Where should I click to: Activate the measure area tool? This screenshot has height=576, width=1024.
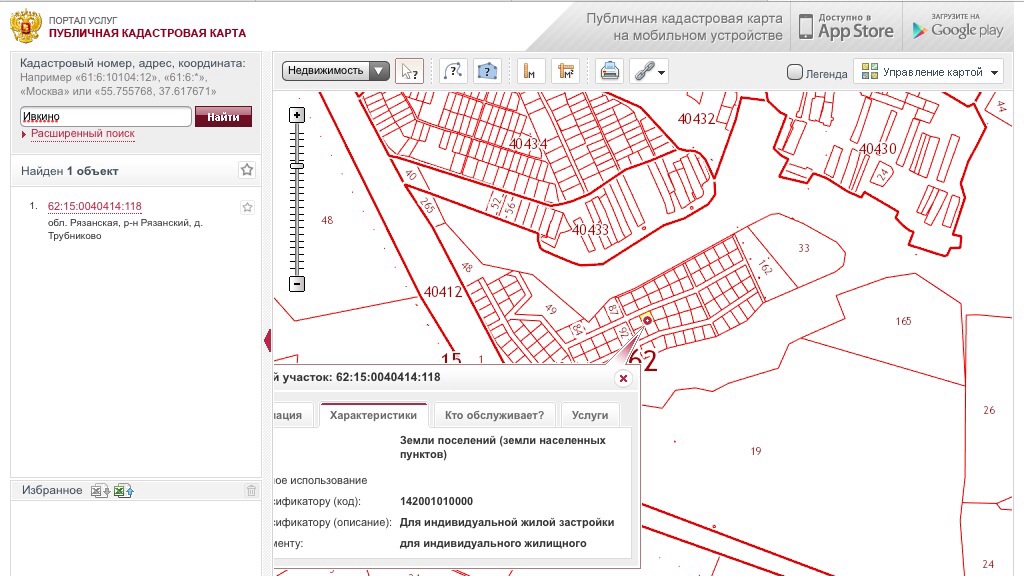pyautogui.click(x=564, y=71)
